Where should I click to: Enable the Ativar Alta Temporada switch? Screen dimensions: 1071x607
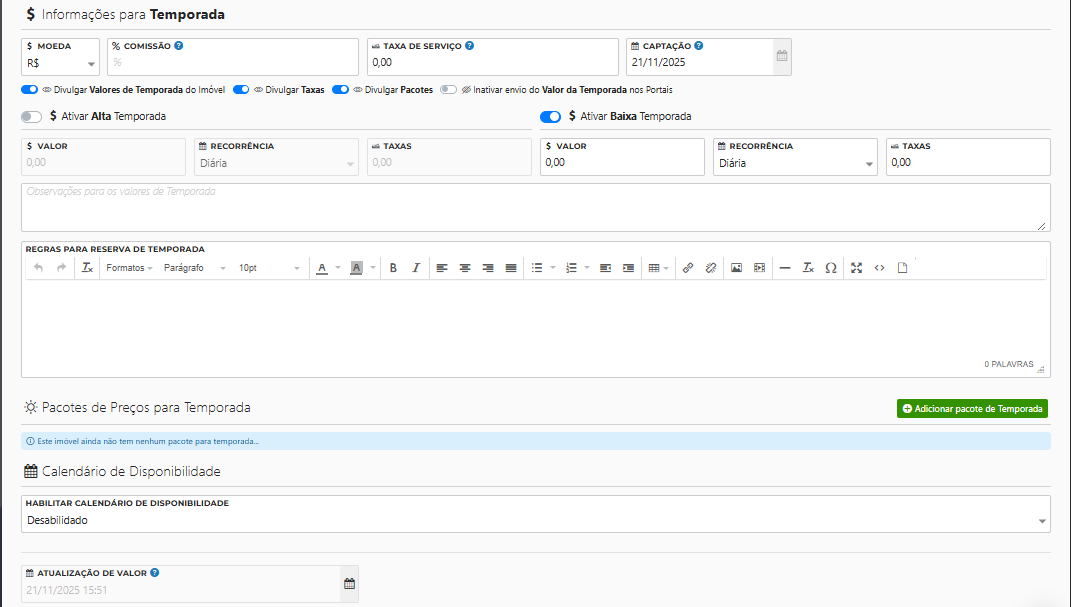(31, 117)
